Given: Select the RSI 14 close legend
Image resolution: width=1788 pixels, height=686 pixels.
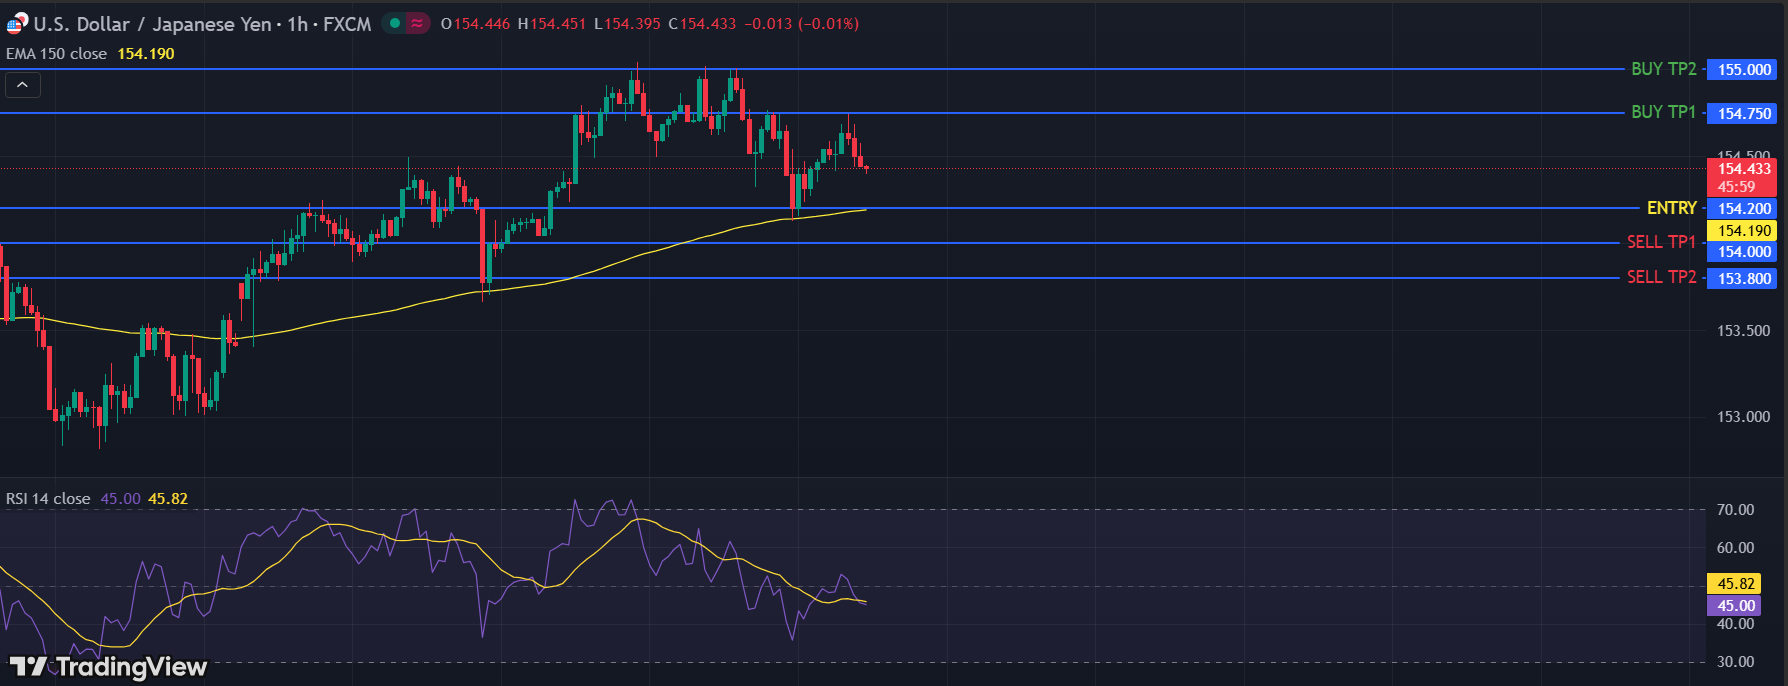Looking at the screenshot, I should point(48,499).
